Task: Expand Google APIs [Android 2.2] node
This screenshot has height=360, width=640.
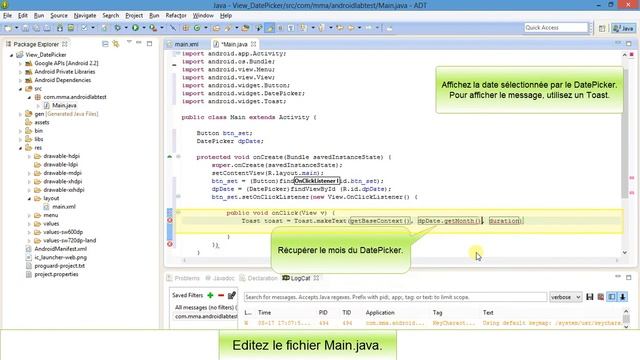Action: (20, 63)
